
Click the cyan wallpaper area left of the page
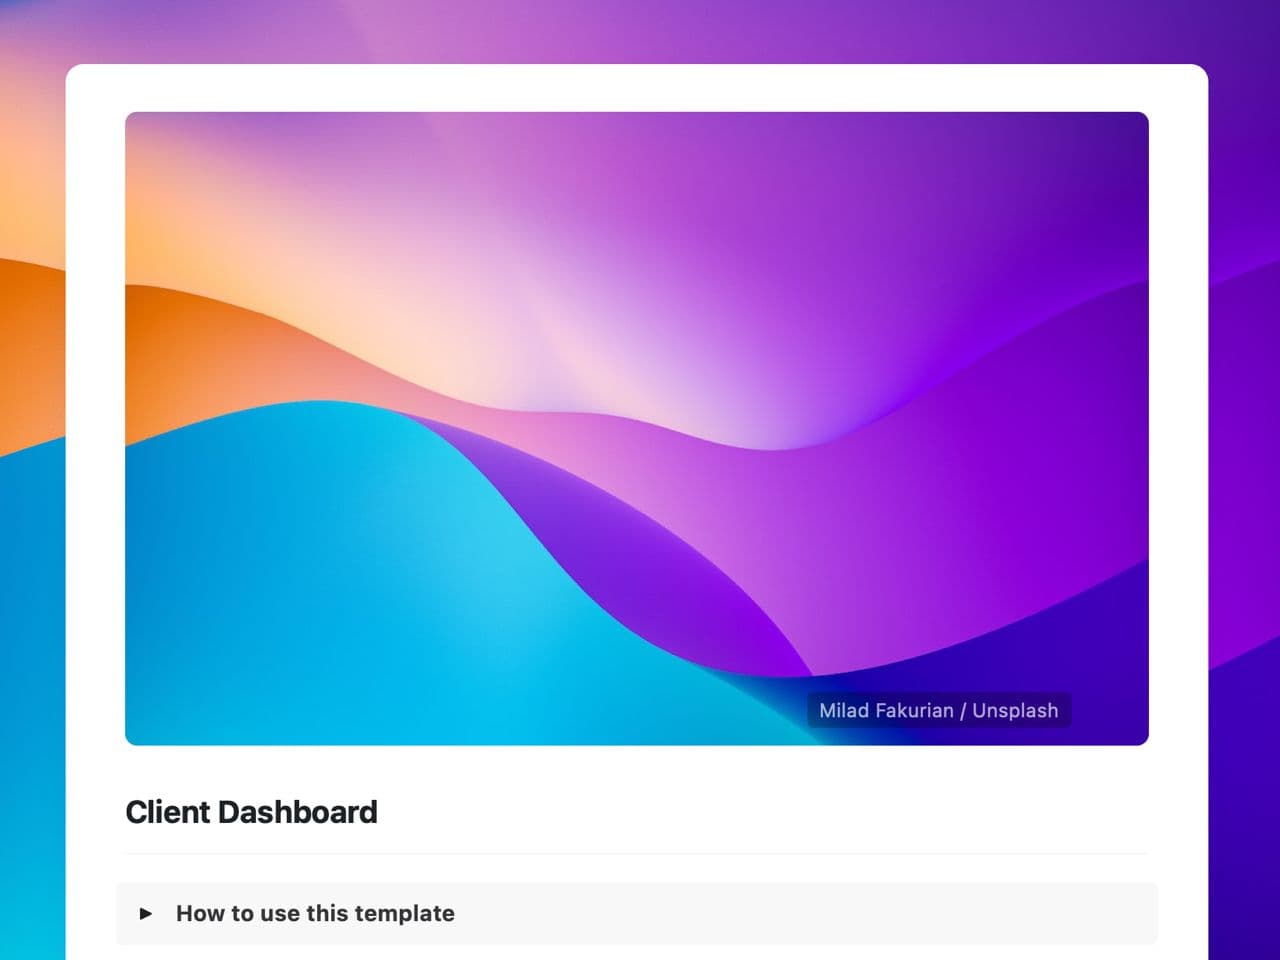click(32, 700)
